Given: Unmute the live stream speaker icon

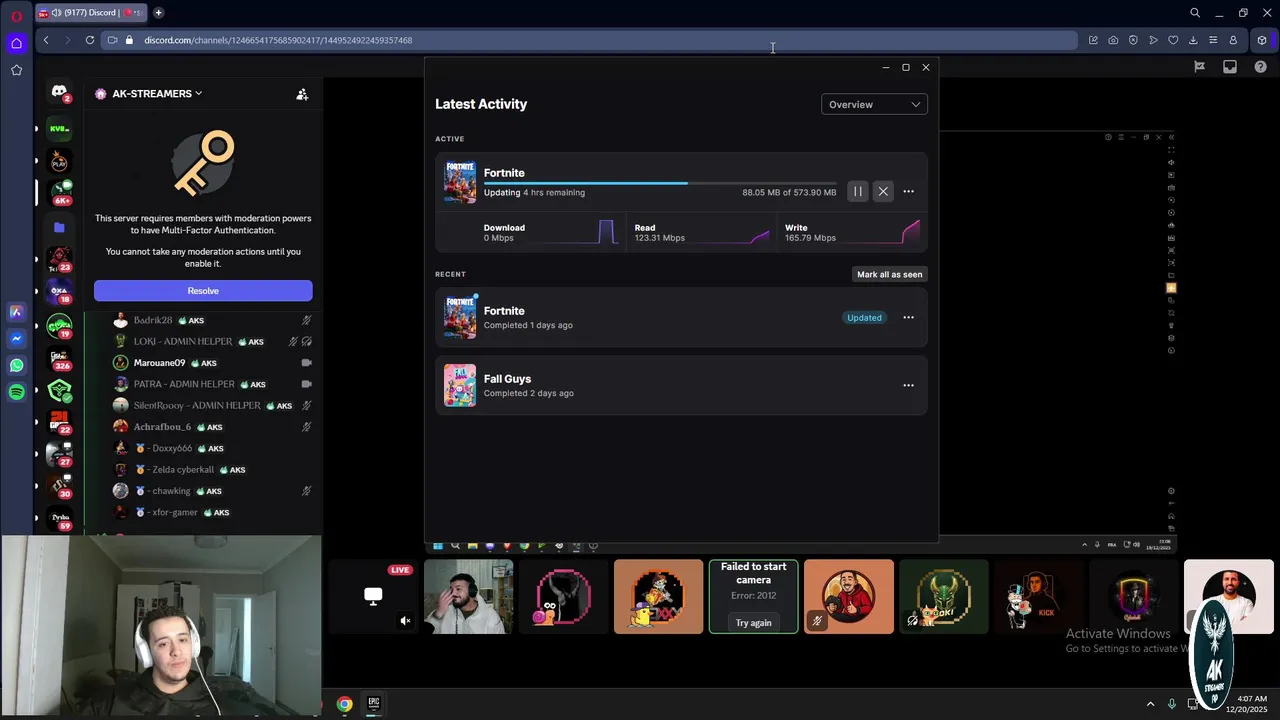Looking at the screenshot, I should (405, 621).
